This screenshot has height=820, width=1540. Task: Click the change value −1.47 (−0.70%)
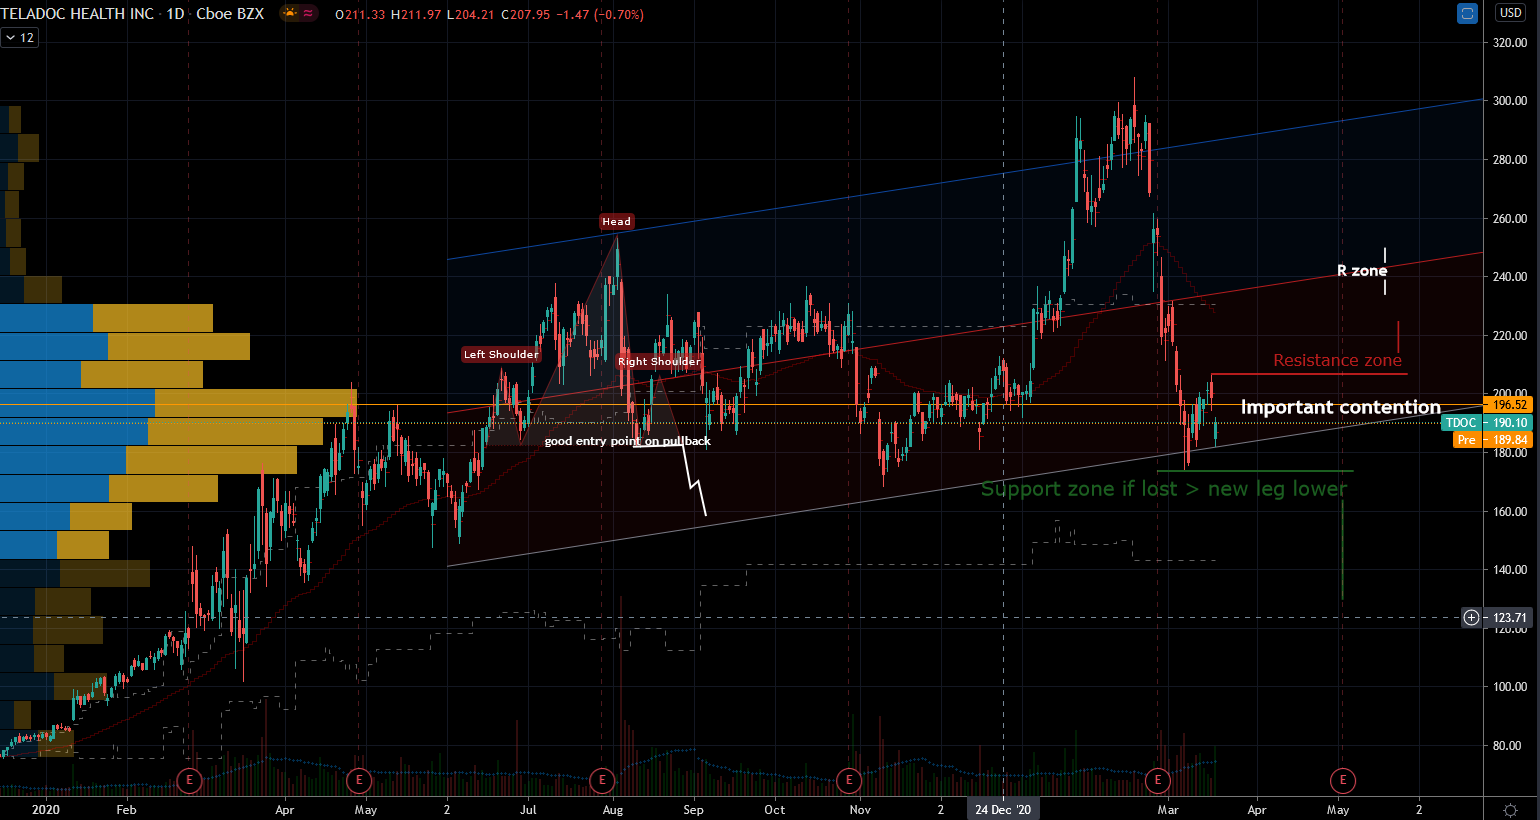tap(600, 15)
